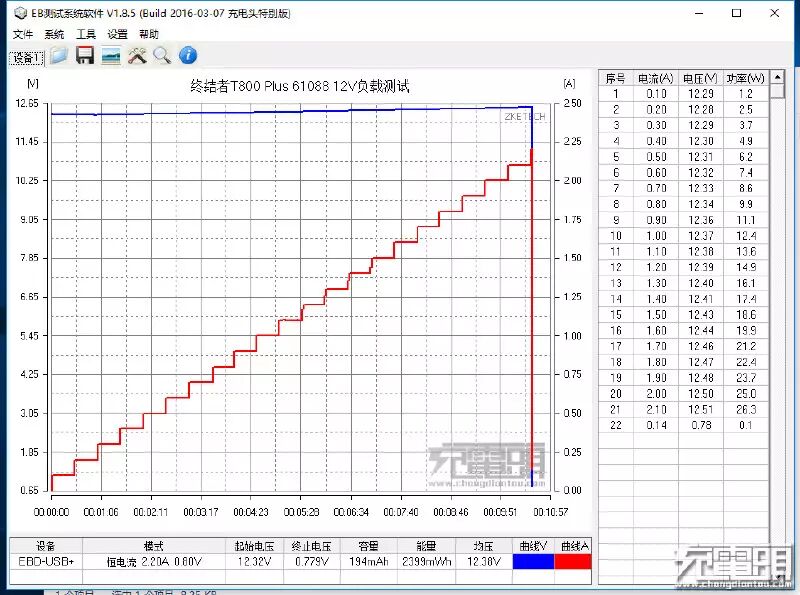
Task: Click the 电流(A) column header
Action: [656, 78]
